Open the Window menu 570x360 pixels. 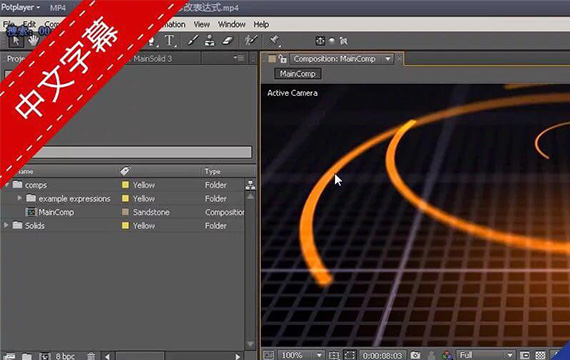232,24
